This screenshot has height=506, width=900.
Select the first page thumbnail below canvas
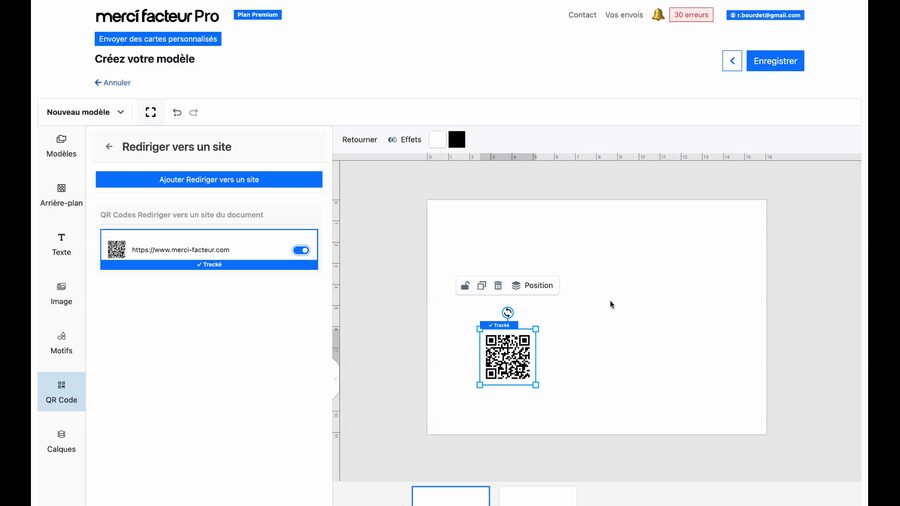coord(451,496)
